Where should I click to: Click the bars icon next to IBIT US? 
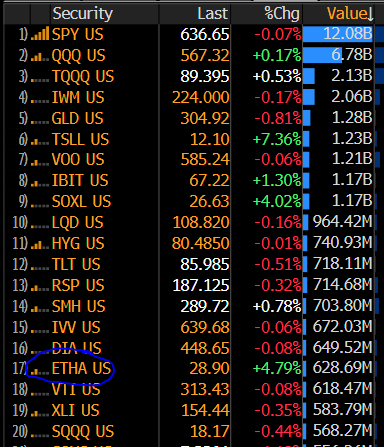pyautogui.click(x=40, y=181)
